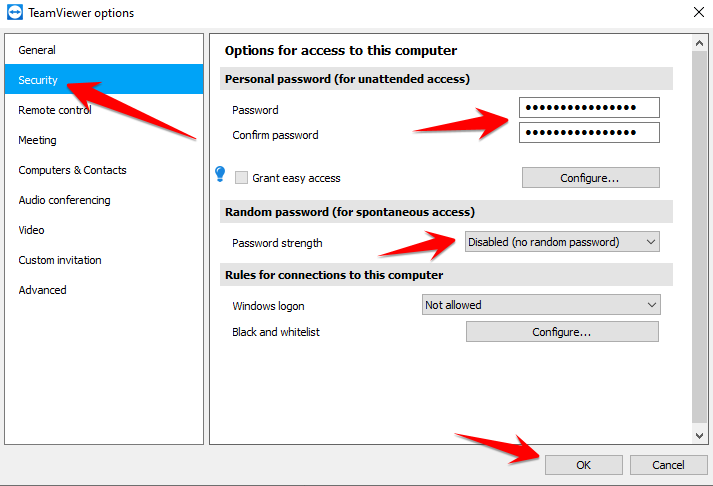Open the Password strength dropdown
Image resolution: width=713 pixels, height=486 pixels.
562,242
